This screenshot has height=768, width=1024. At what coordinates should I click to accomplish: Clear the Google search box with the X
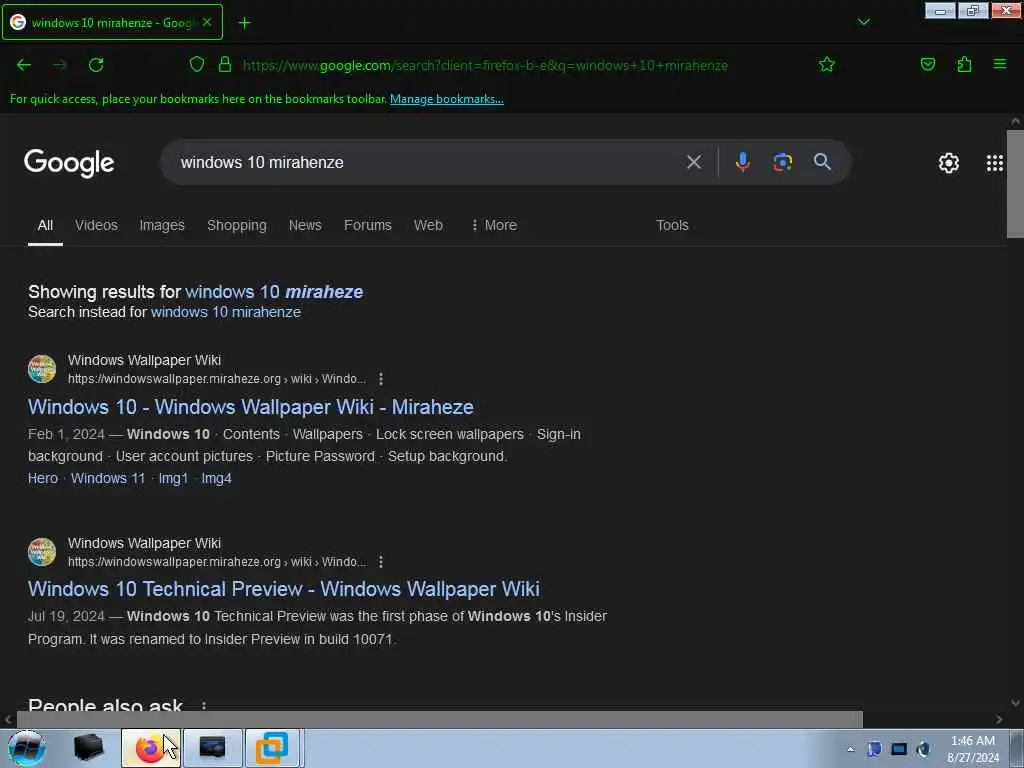click(x=694, y=162)
